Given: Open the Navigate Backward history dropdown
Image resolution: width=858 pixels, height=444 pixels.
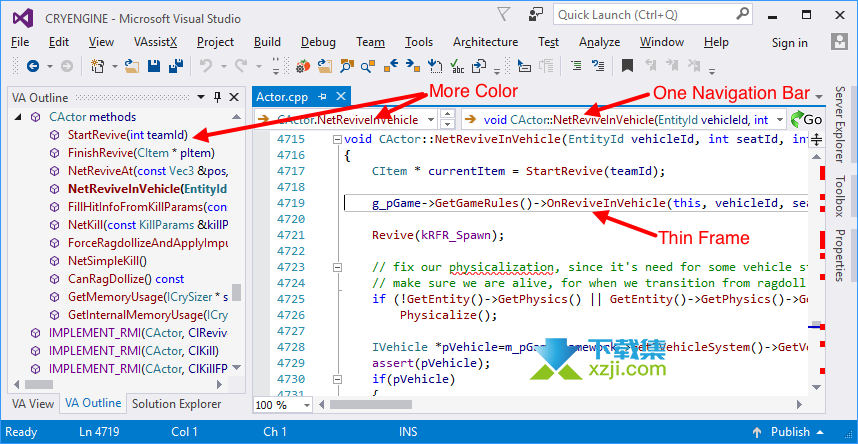Looking at the screenshot, I should [50, 67].
